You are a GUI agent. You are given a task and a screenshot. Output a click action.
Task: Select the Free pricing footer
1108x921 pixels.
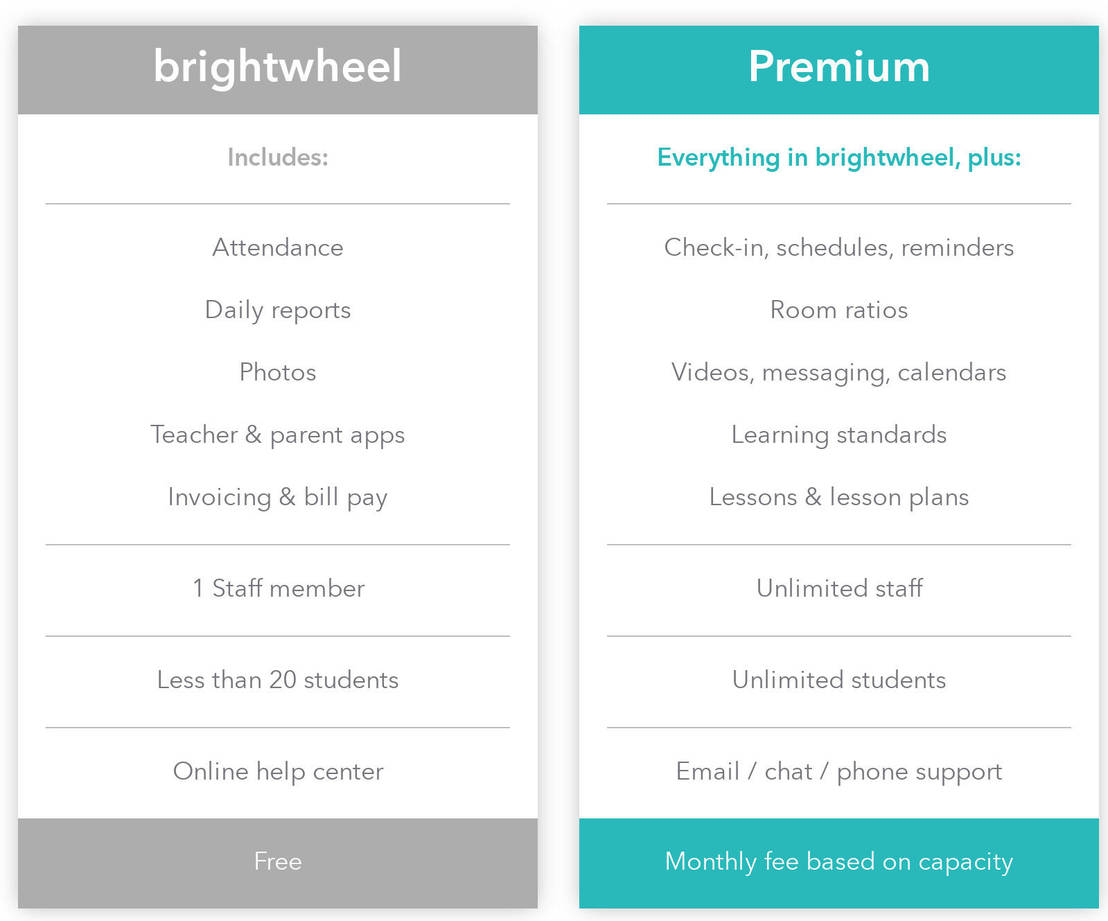pyautogui.click(x=277, y=861)
